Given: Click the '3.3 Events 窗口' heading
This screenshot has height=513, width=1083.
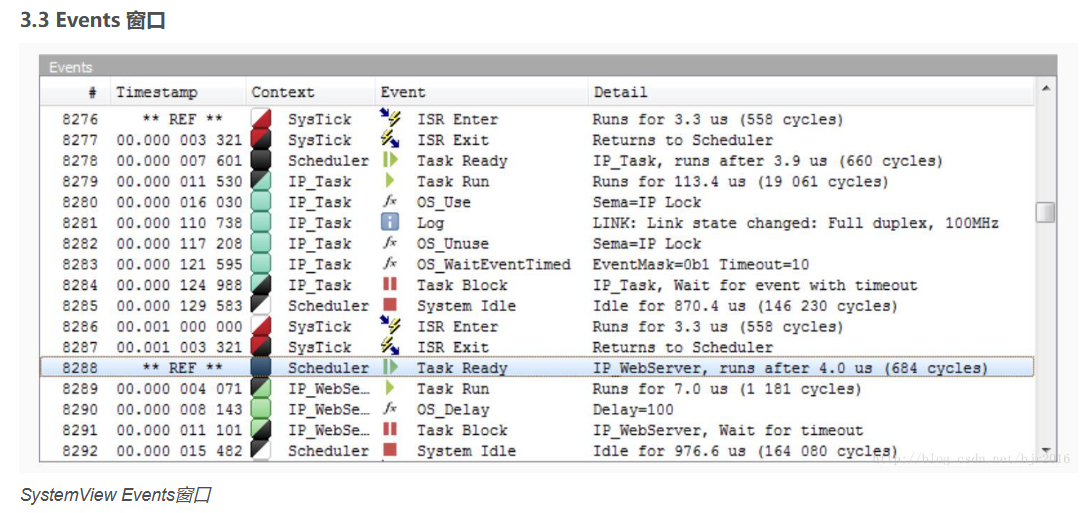Looking at the screenshot, I should pos(93,20).
